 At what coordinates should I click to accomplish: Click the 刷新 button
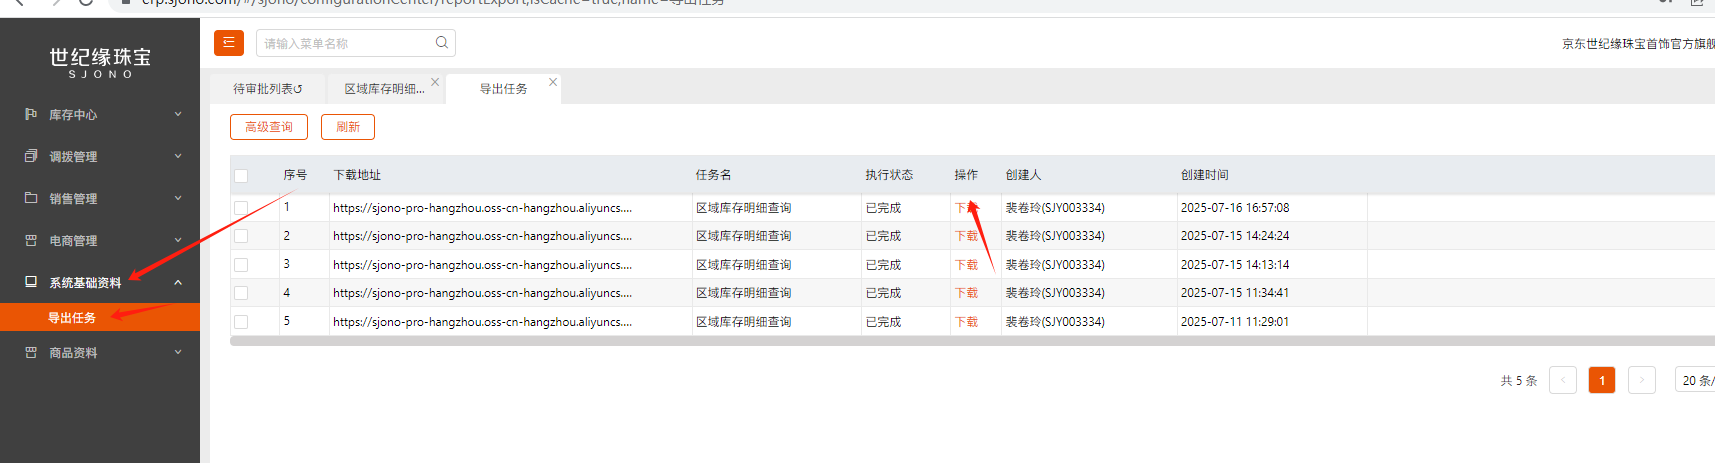[x=348, y=127]
